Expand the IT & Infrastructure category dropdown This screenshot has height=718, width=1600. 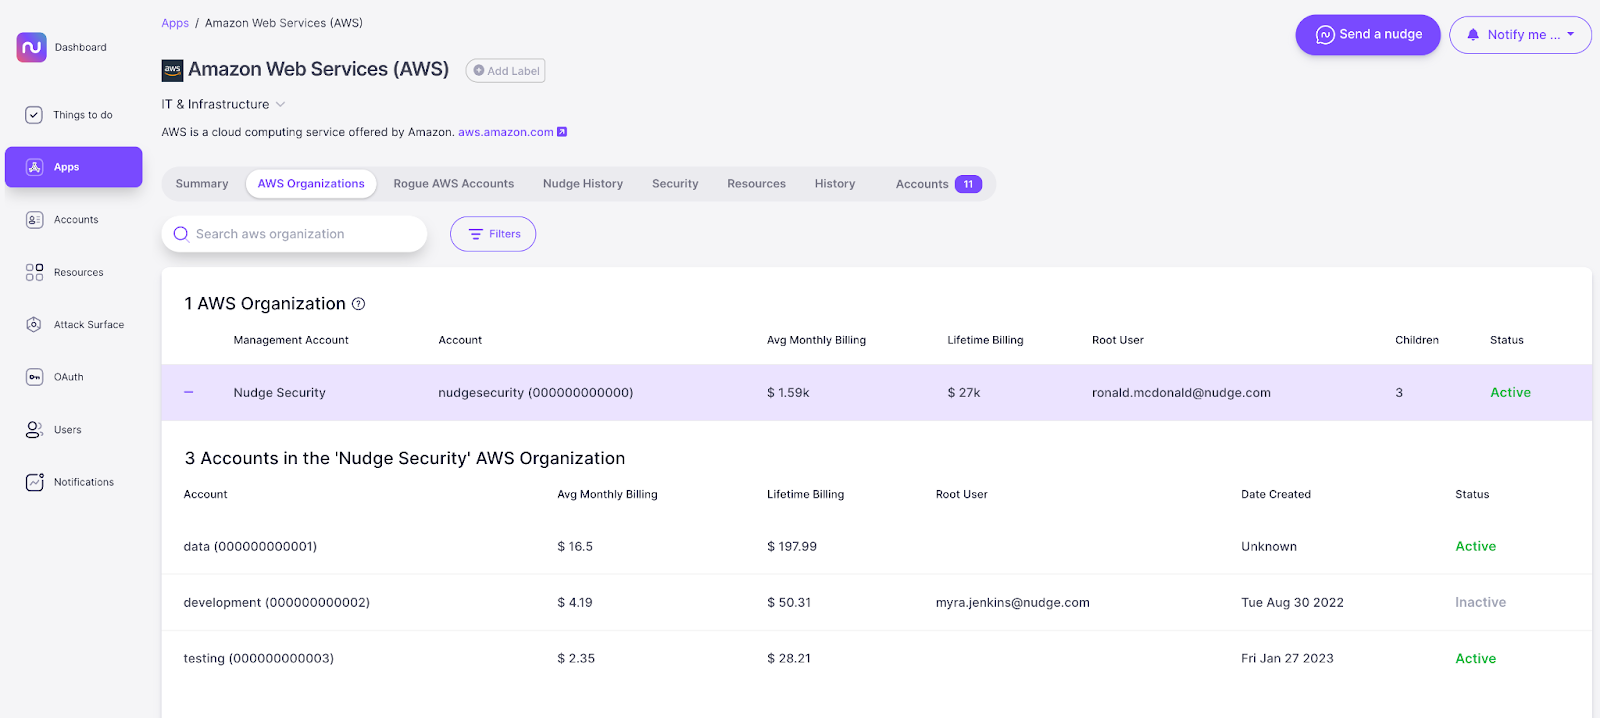point(280,104)
